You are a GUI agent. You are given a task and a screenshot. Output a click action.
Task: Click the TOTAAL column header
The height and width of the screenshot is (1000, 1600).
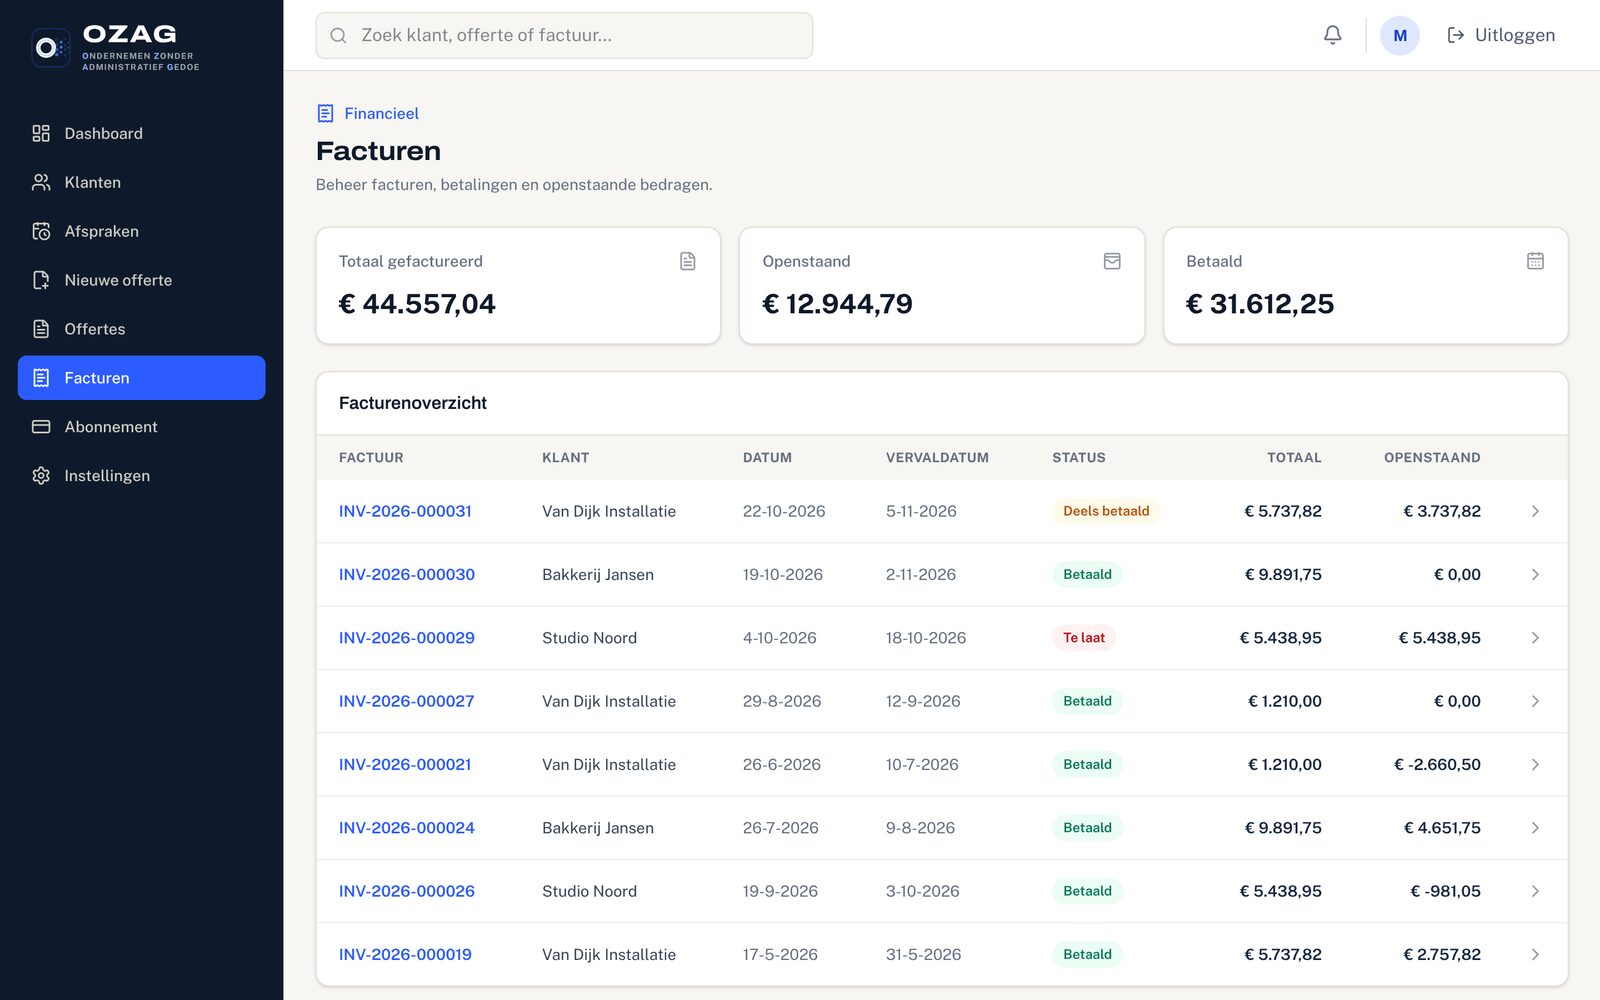(x=1294, y=457)
